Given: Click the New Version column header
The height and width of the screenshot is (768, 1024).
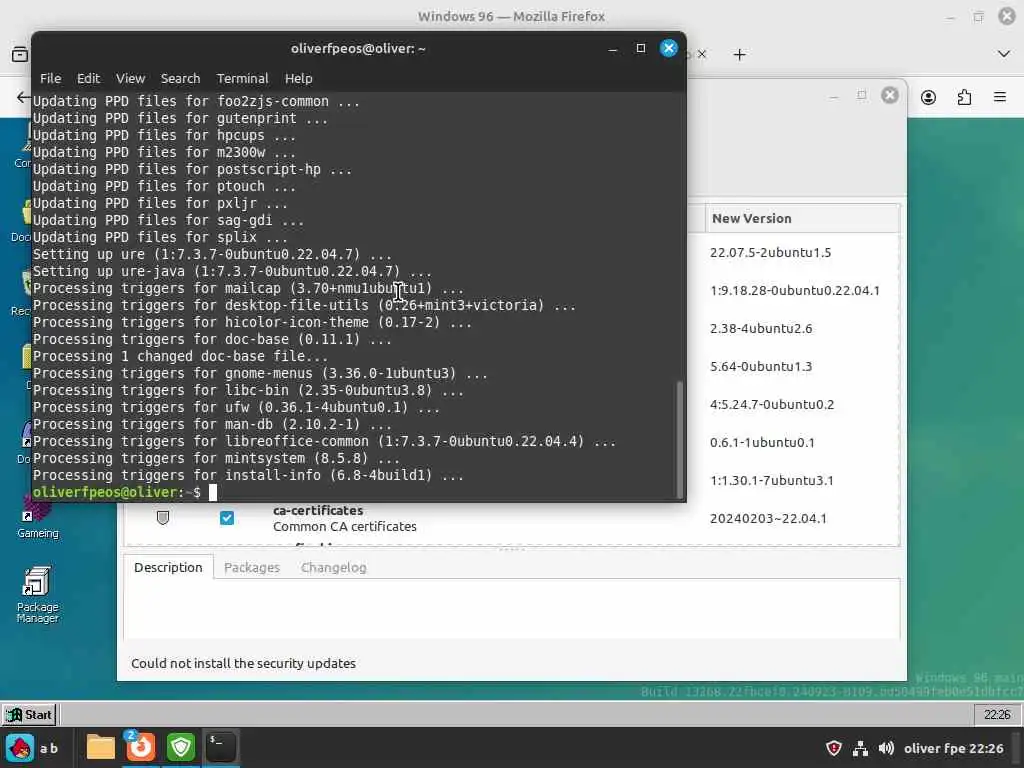Looking at the screenshot, I should point(802,219).
